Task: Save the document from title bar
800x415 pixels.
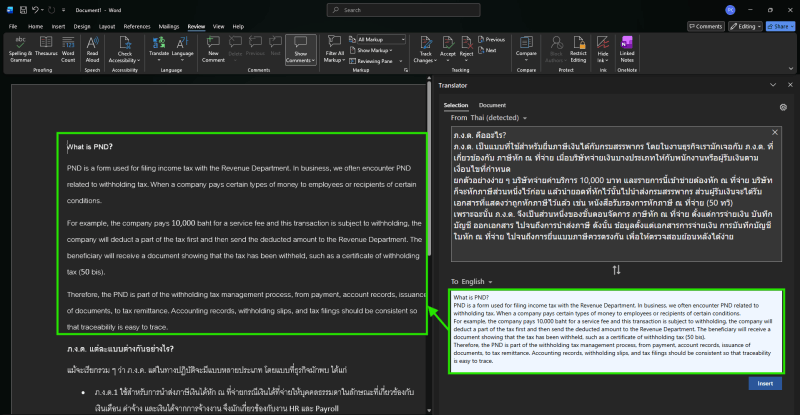Action: pyautogui.click(x=23, y=10)
